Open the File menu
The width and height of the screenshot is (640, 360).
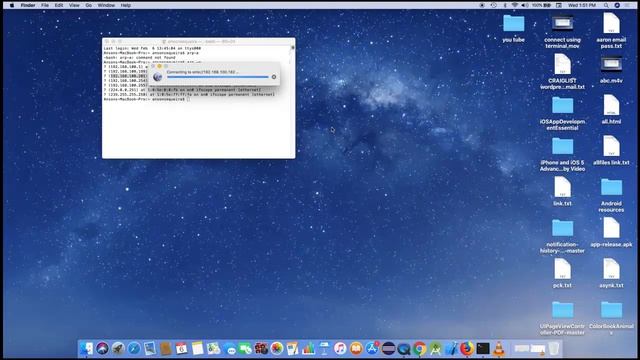click(45, 5)
